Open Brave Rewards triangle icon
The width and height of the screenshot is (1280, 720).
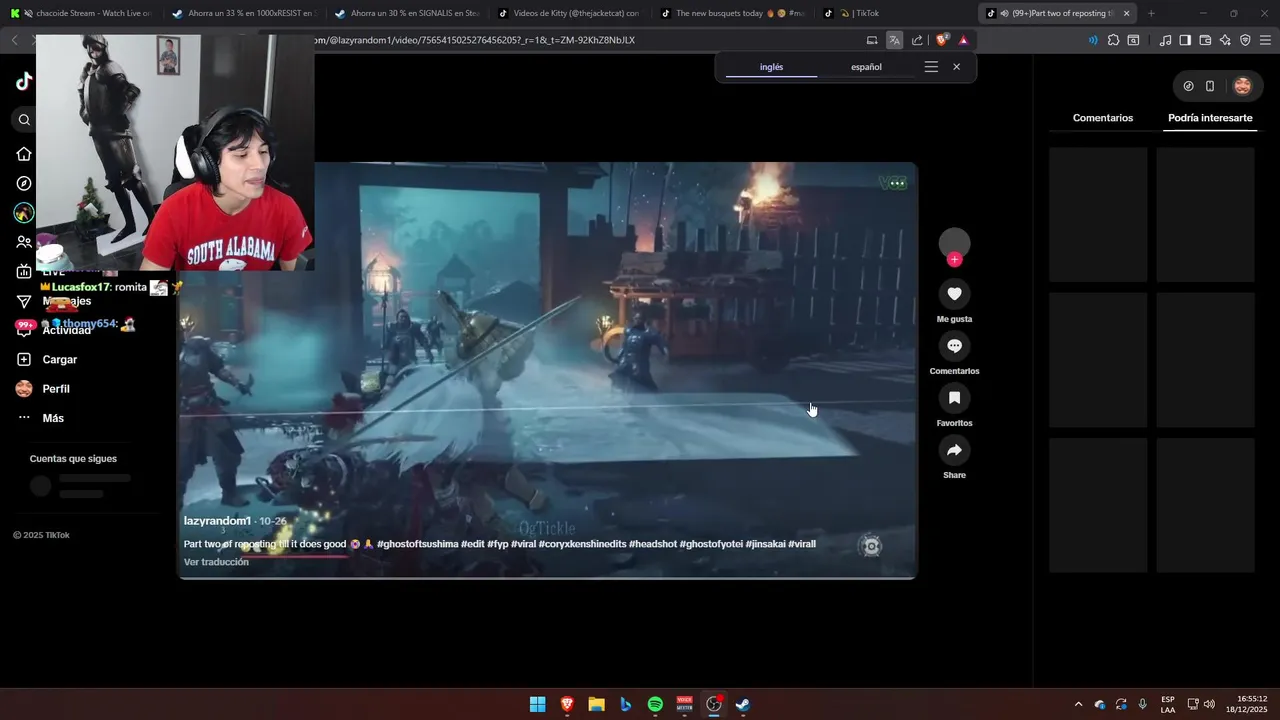[964, 40]
